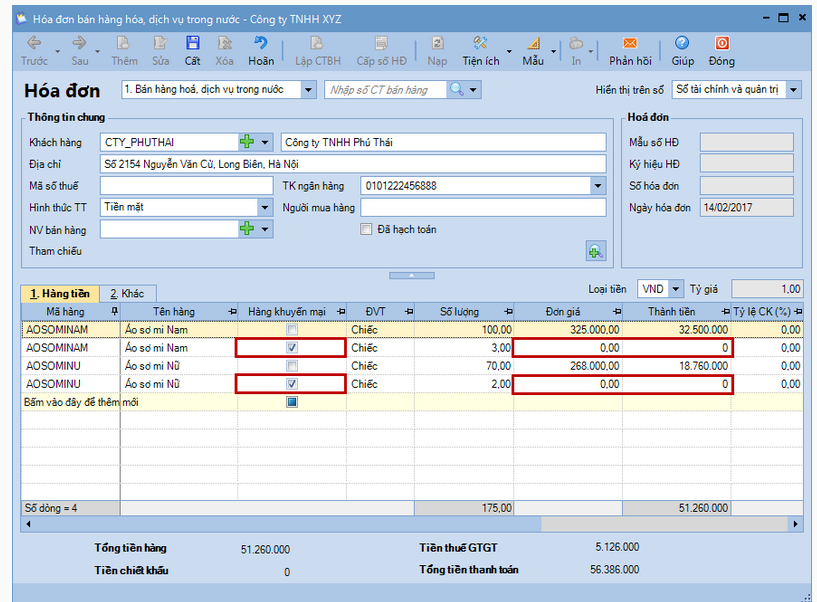Open the Tiện ích utilities icon
This screenshot has width=817, height=602.
coord(480,43)
